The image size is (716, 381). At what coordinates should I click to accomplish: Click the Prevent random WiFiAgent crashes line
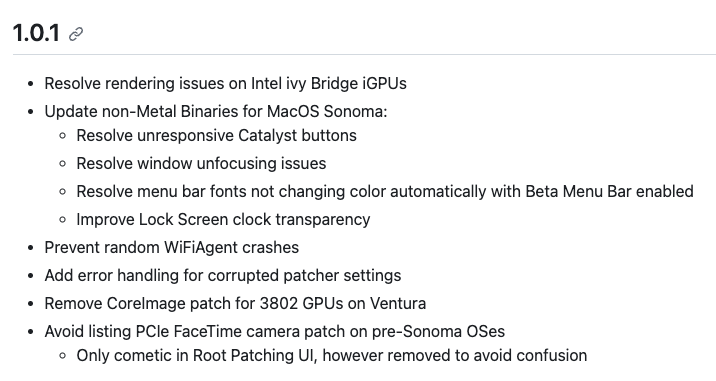(x=171, y=248)
